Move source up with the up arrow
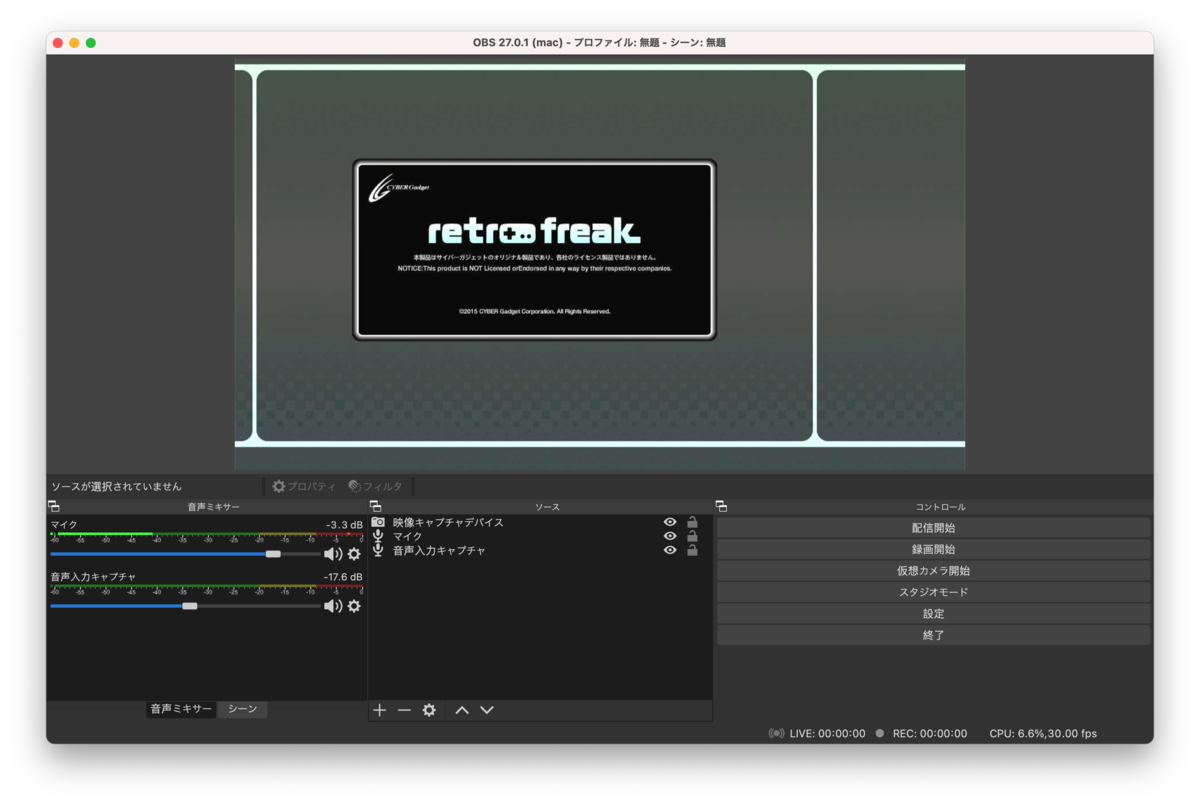 click(x=462, y=710)
